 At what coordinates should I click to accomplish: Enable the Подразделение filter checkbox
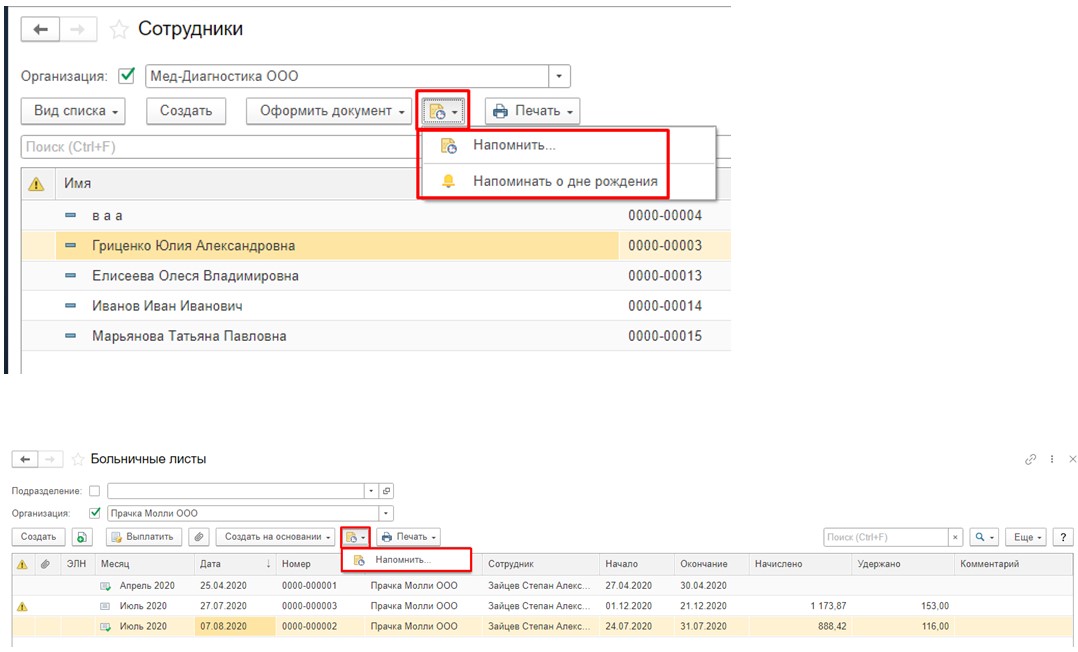(x=95, y=491)
